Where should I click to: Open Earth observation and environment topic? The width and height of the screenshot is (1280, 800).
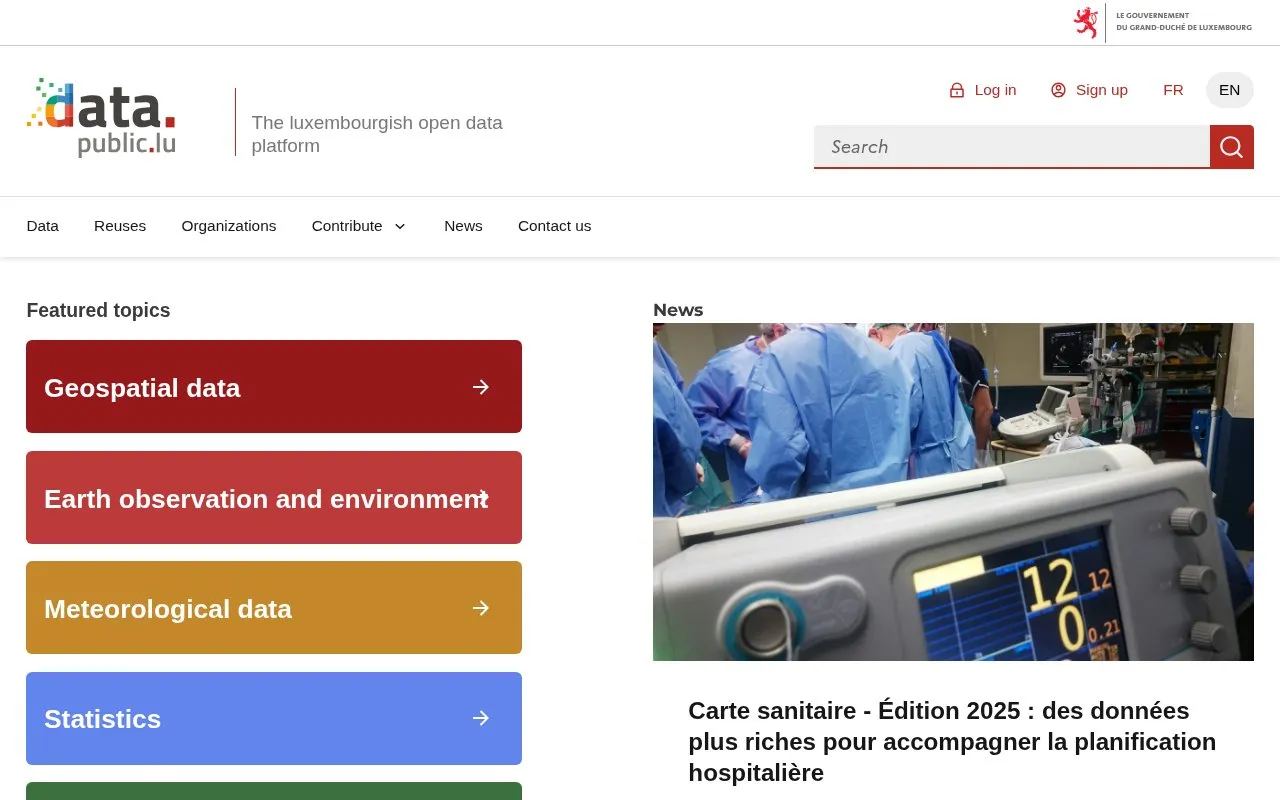[x=274, y=498]
